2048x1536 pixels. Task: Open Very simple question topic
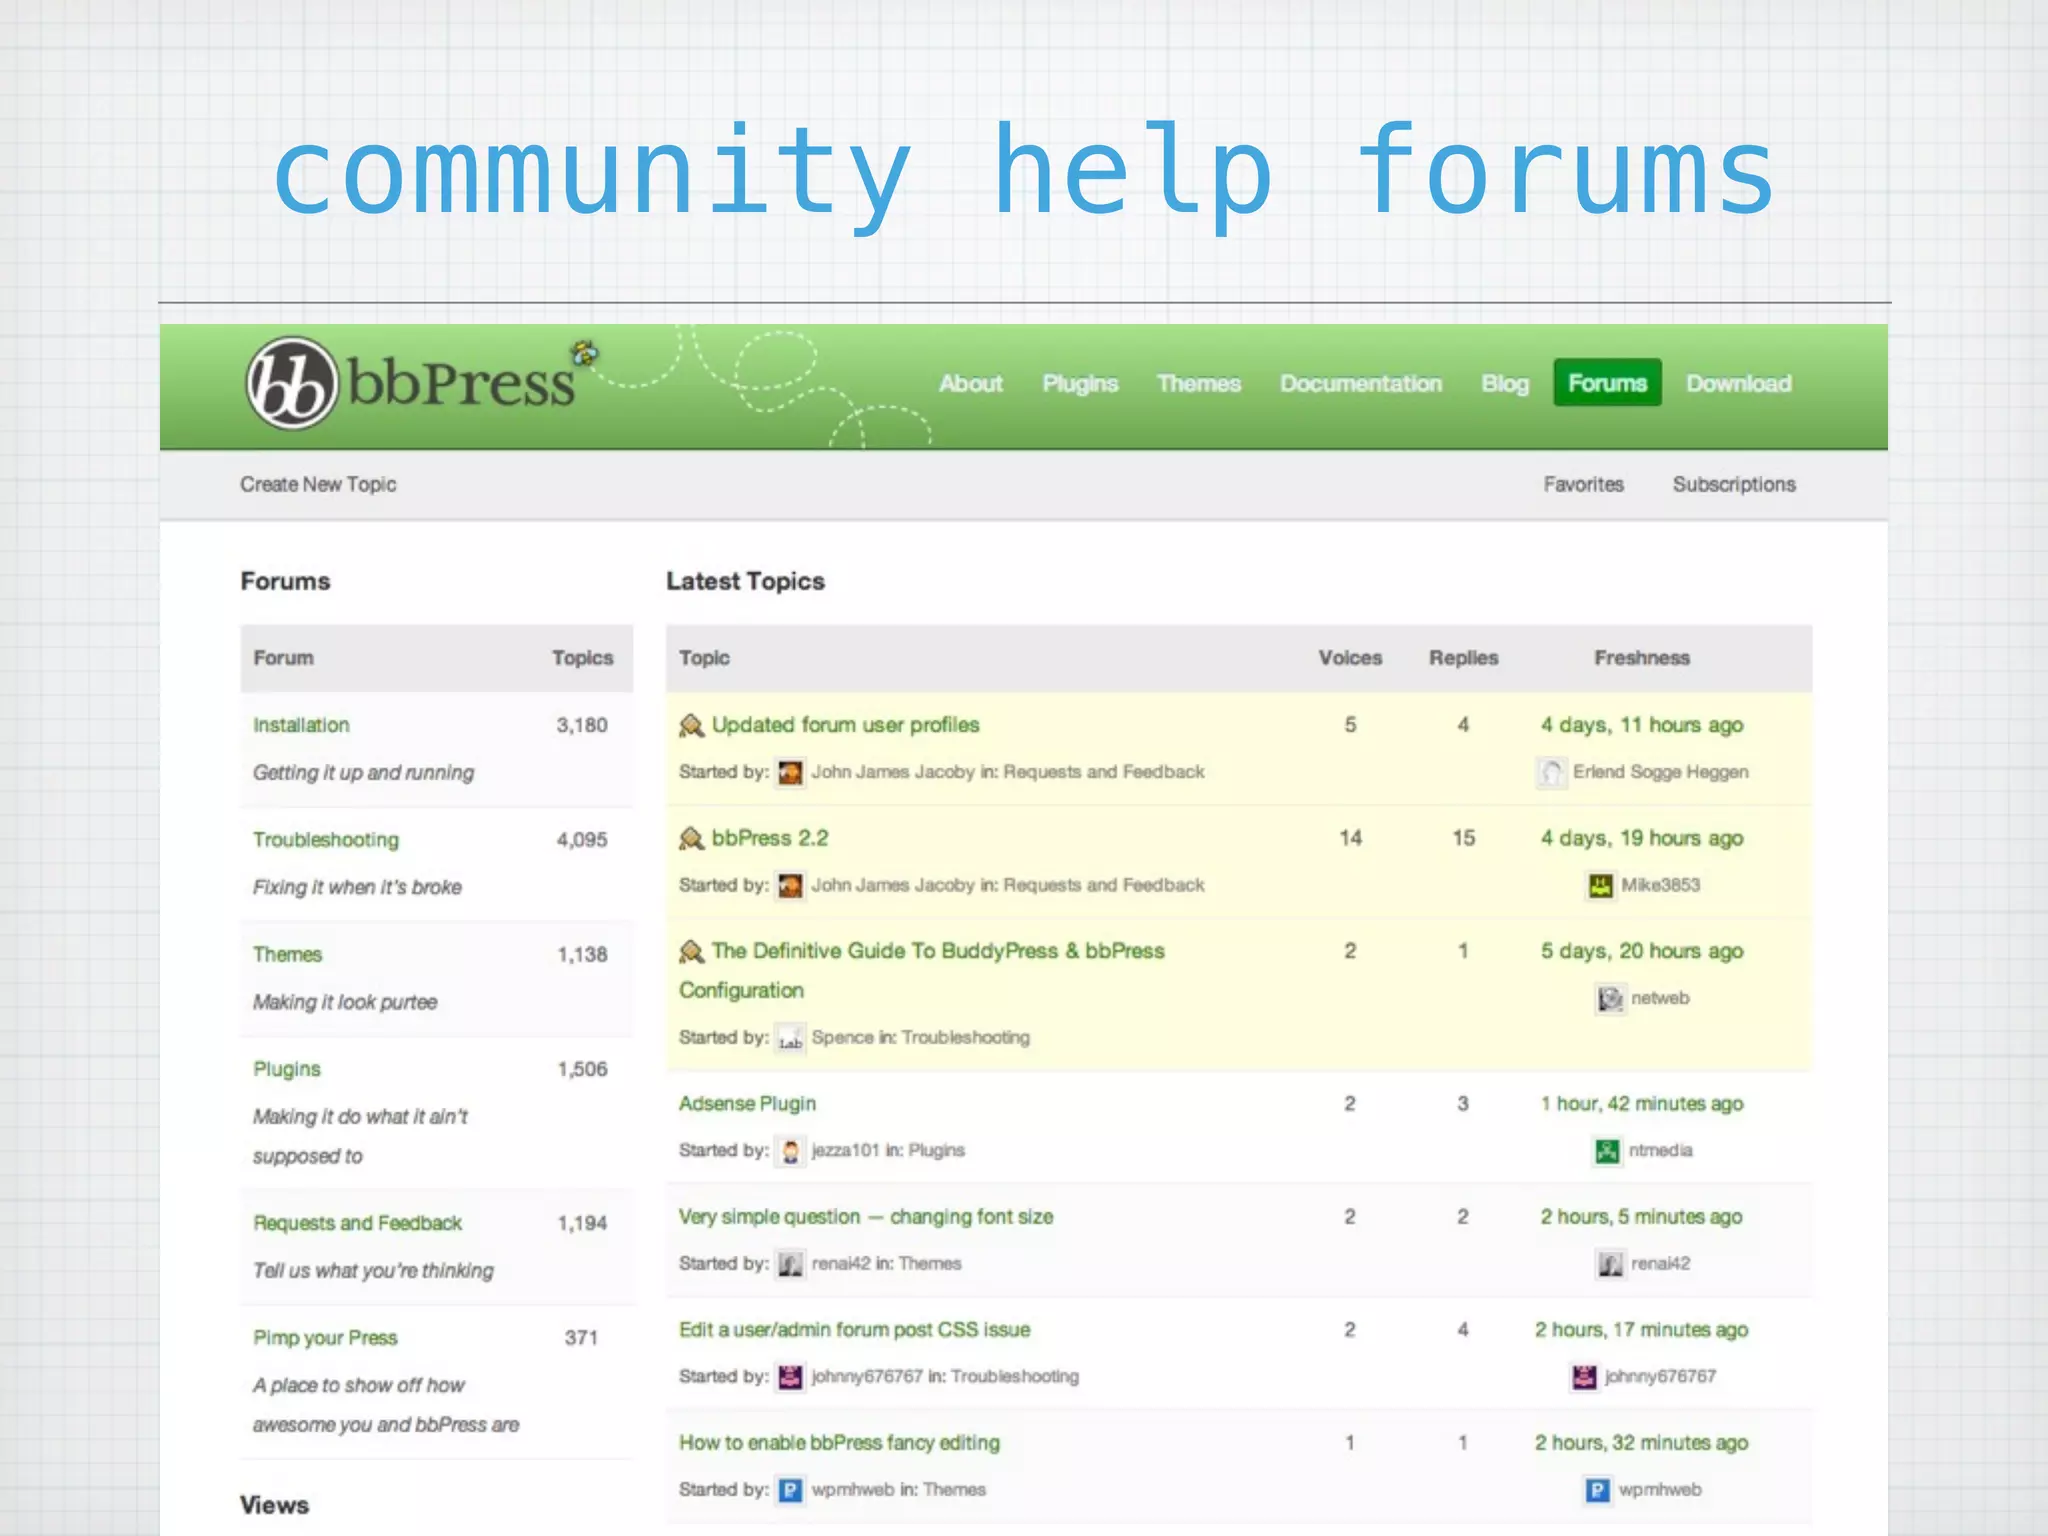tap(866, 1217)
